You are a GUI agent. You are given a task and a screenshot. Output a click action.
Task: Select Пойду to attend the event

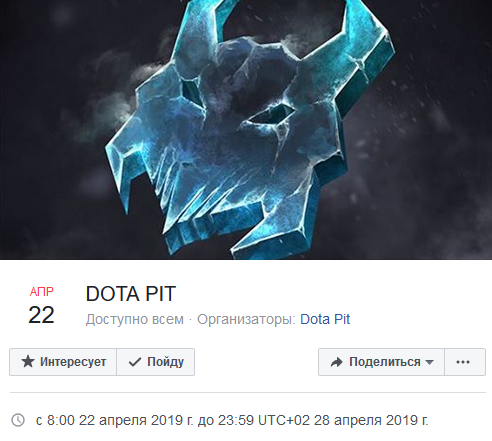point(156,362)
